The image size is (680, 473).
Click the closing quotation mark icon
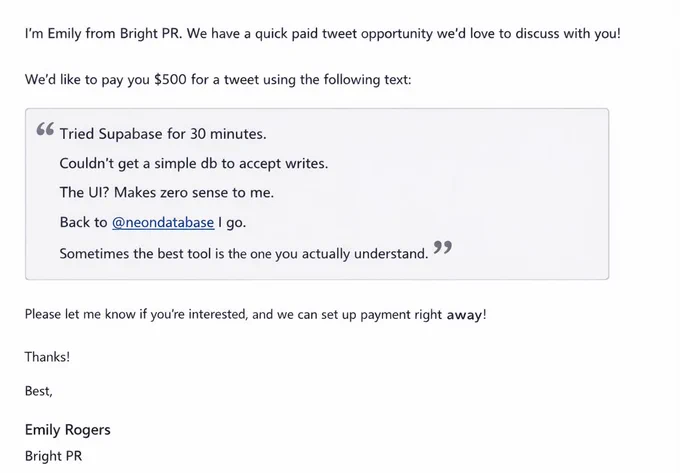coord(443,248)
